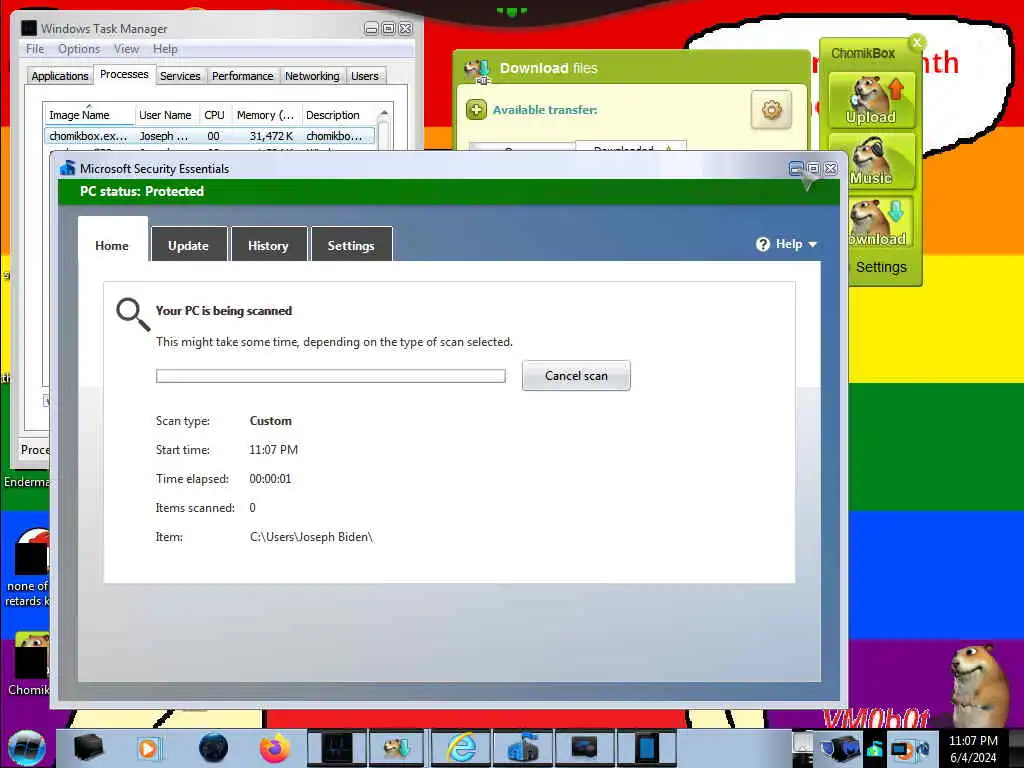Viewport: 1024px width, 768px height.
Task: Open ChomikBox Settings
Action: point(881,267)
